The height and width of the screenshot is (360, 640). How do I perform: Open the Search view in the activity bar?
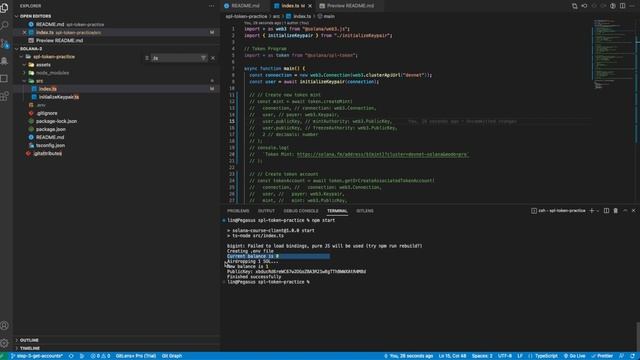(4, 25)
